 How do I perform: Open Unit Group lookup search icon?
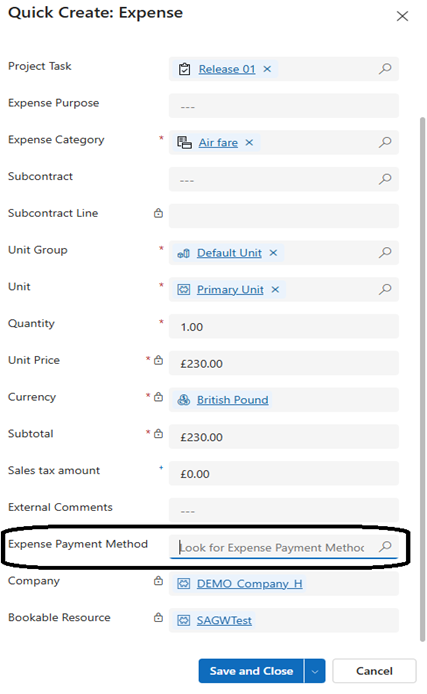coord(385,252)
